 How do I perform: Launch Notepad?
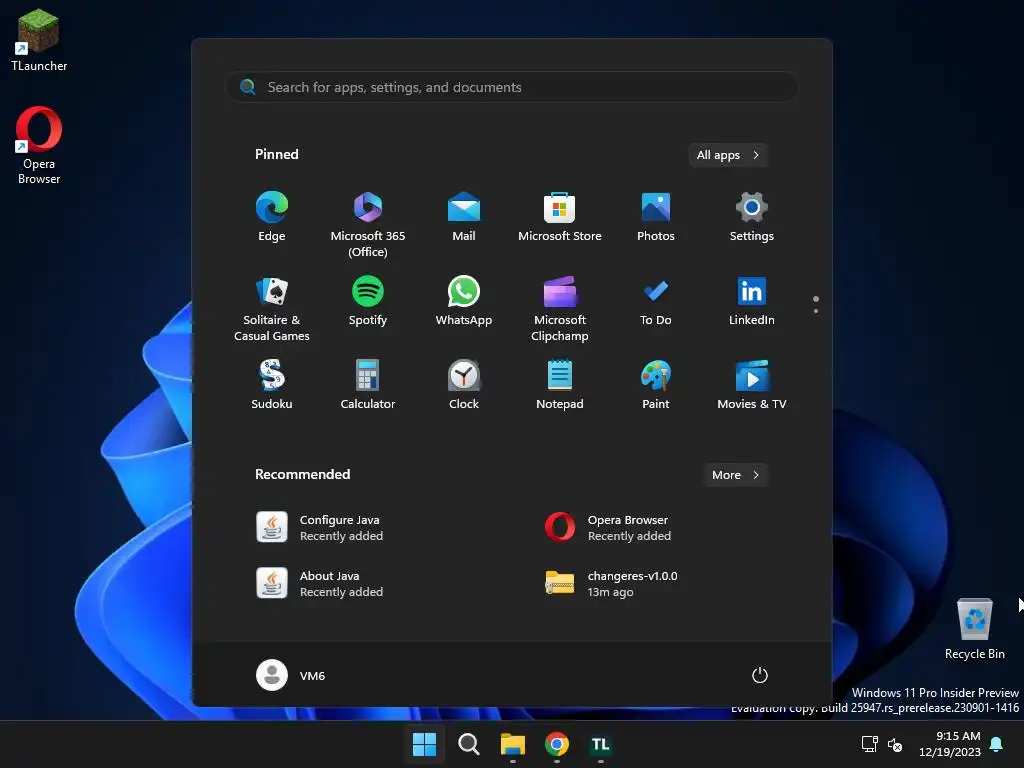(560, 385)
